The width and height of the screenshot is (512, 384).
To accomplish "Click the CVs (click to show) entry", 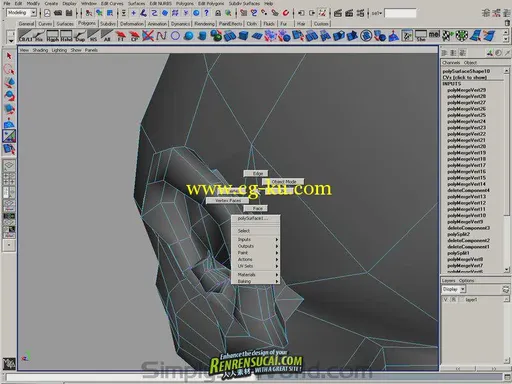I will pyautogui.click(x=464, y=77).
